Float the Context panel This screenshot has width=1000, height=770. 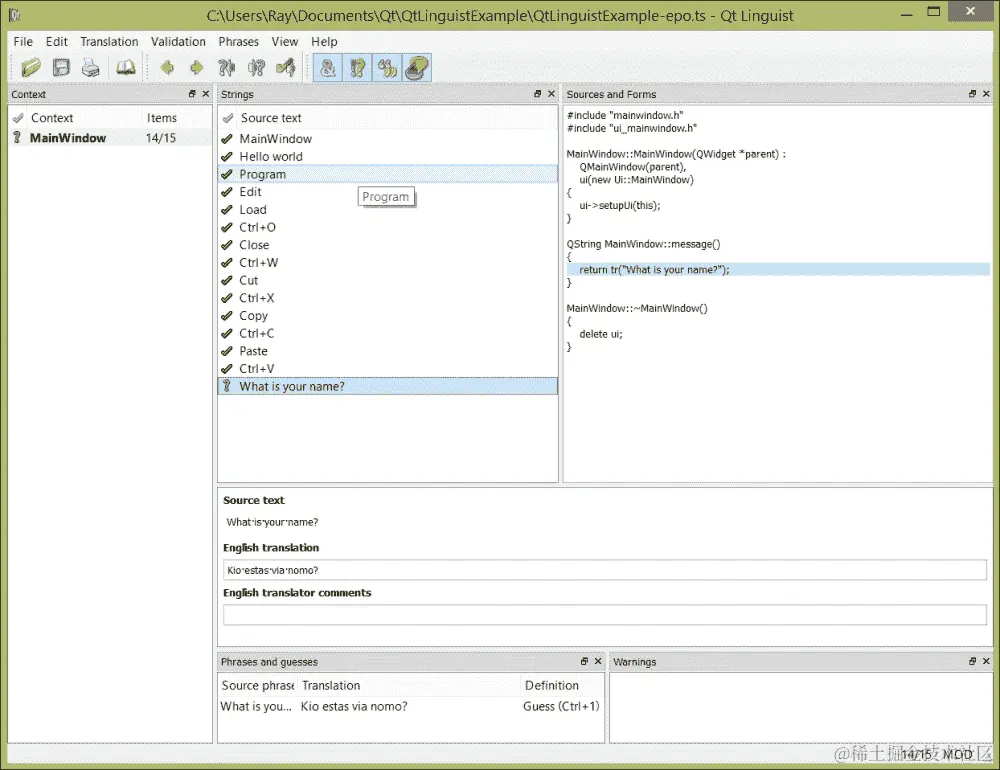192,94
